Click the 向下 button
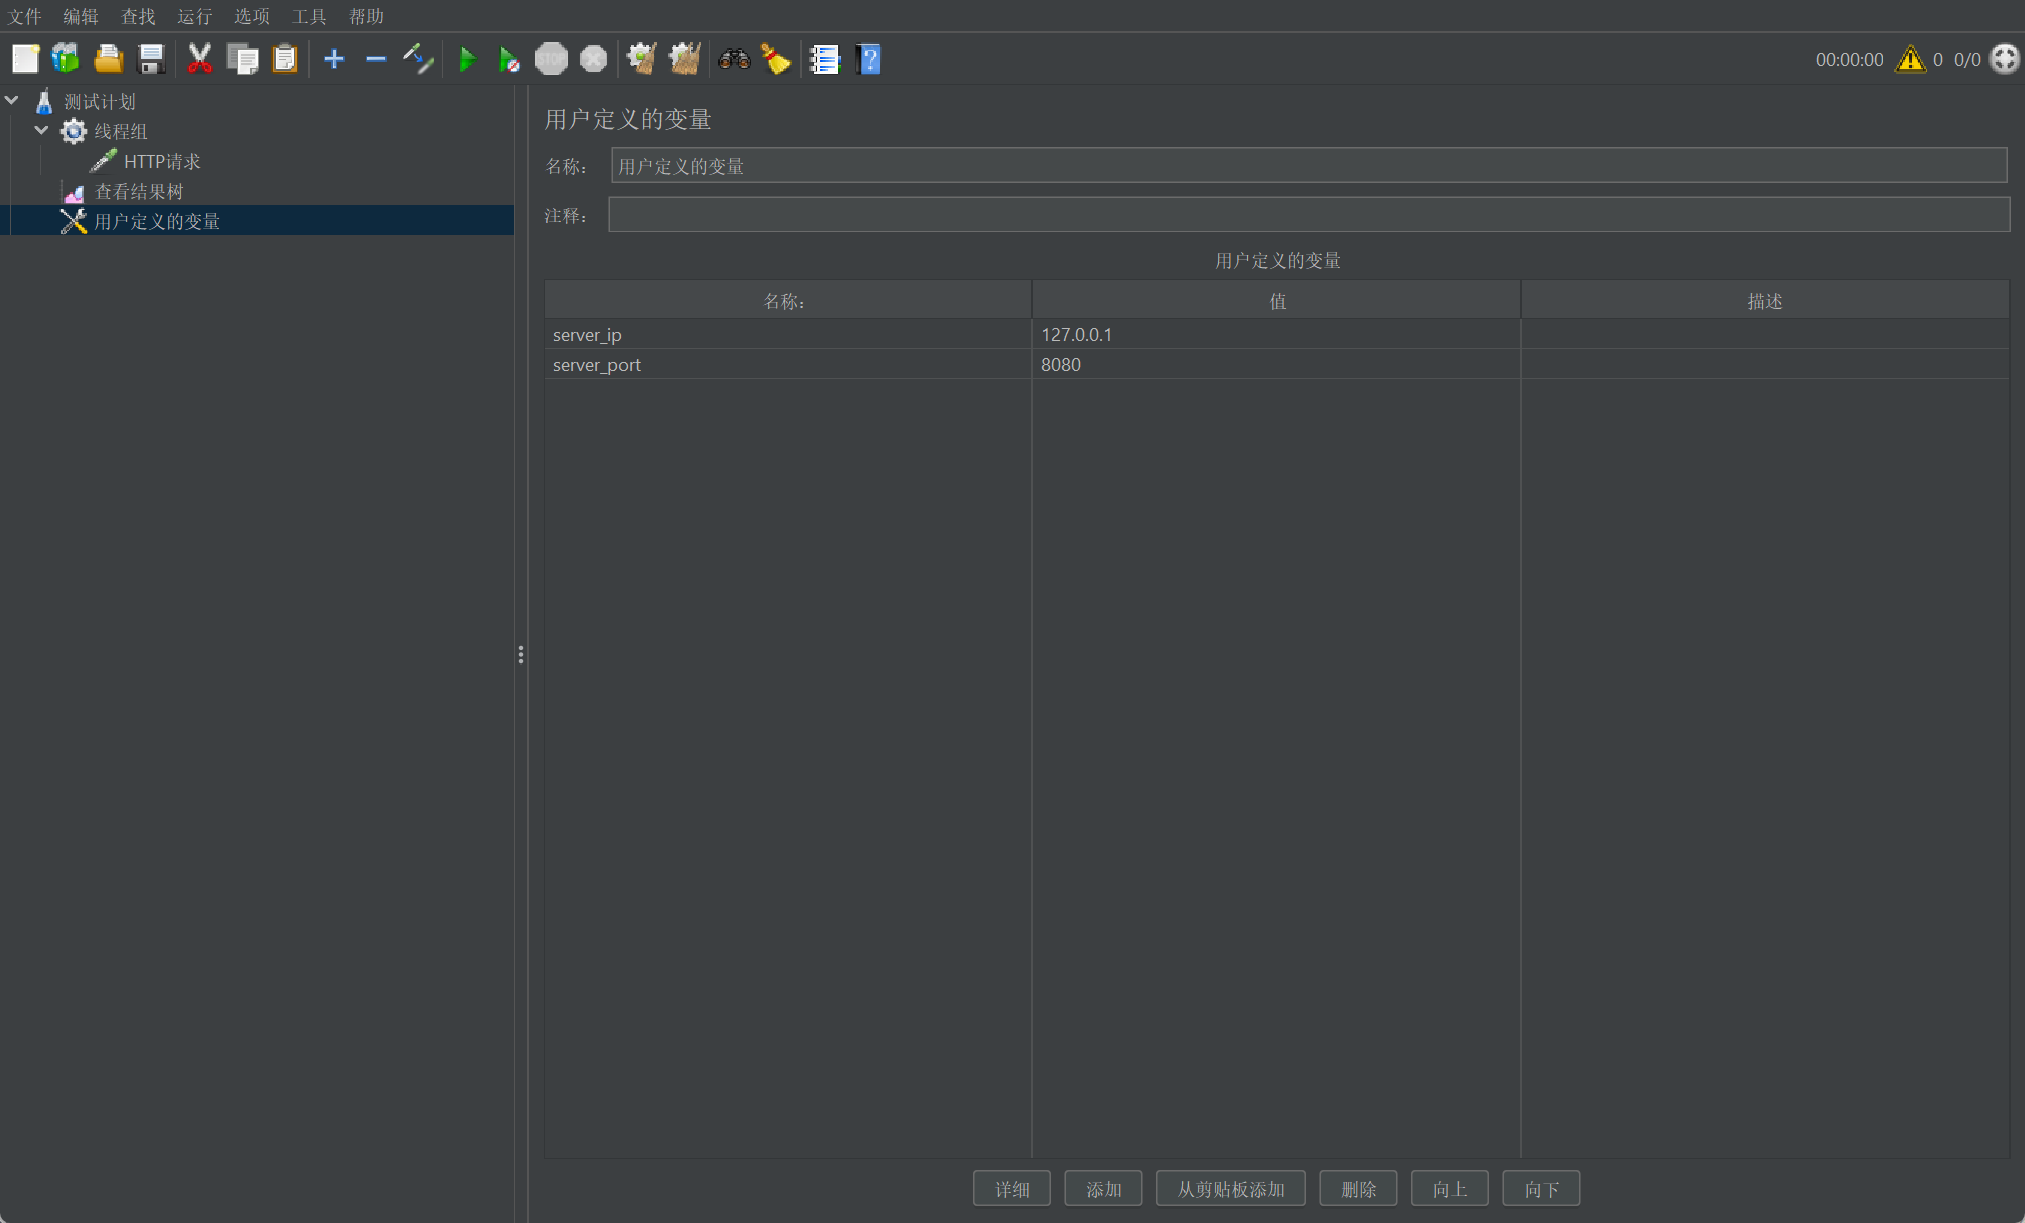Image resolution: width=2025 pixels, height=1223 pixels. [x=1541, y=1189]
